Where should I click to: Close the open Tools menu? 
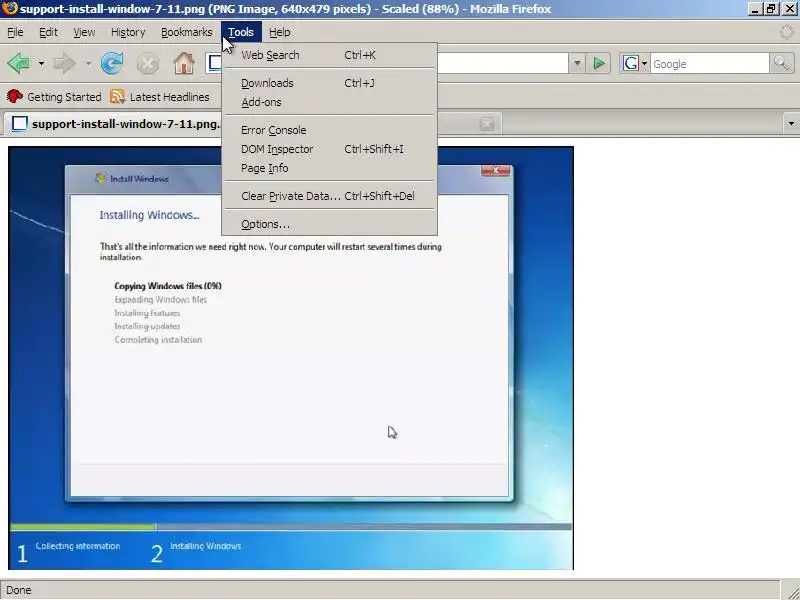click(x=241, y=32)
